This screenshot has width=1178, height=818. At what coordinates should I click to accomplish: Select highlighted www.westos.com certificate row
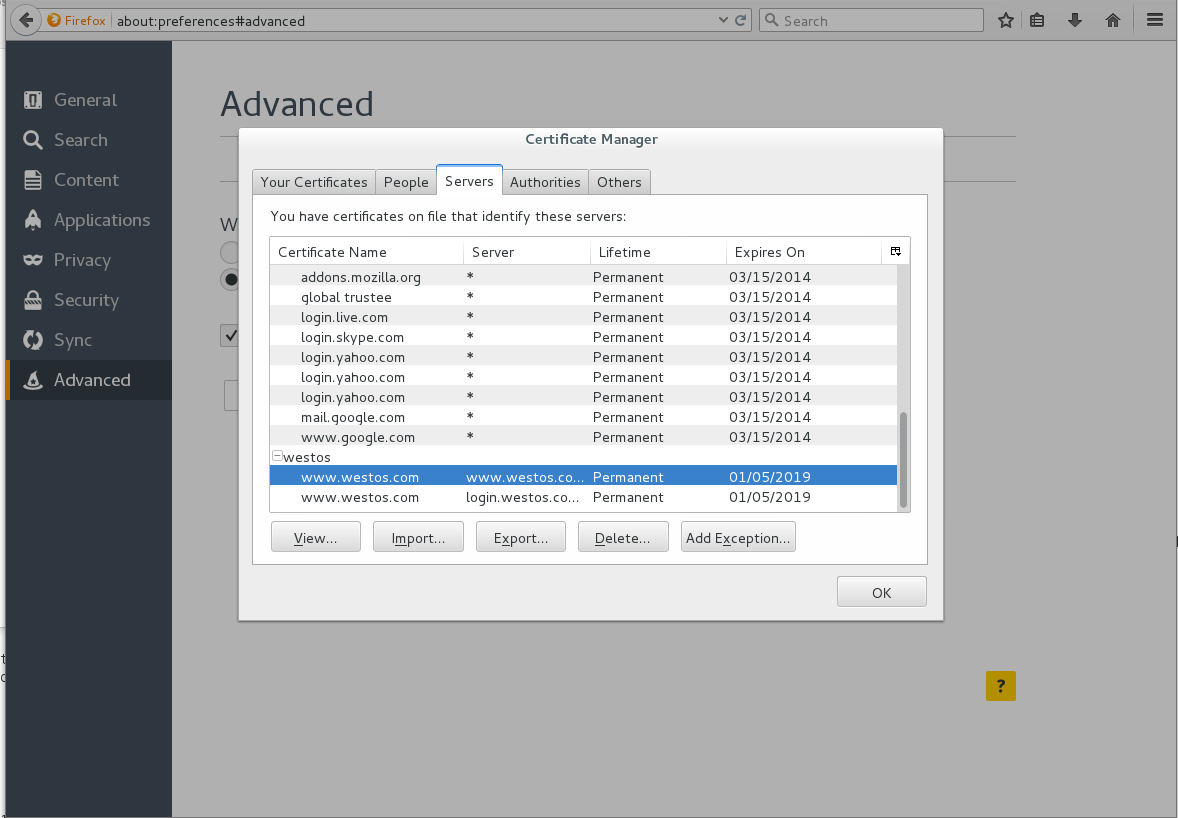coord(584,477)
